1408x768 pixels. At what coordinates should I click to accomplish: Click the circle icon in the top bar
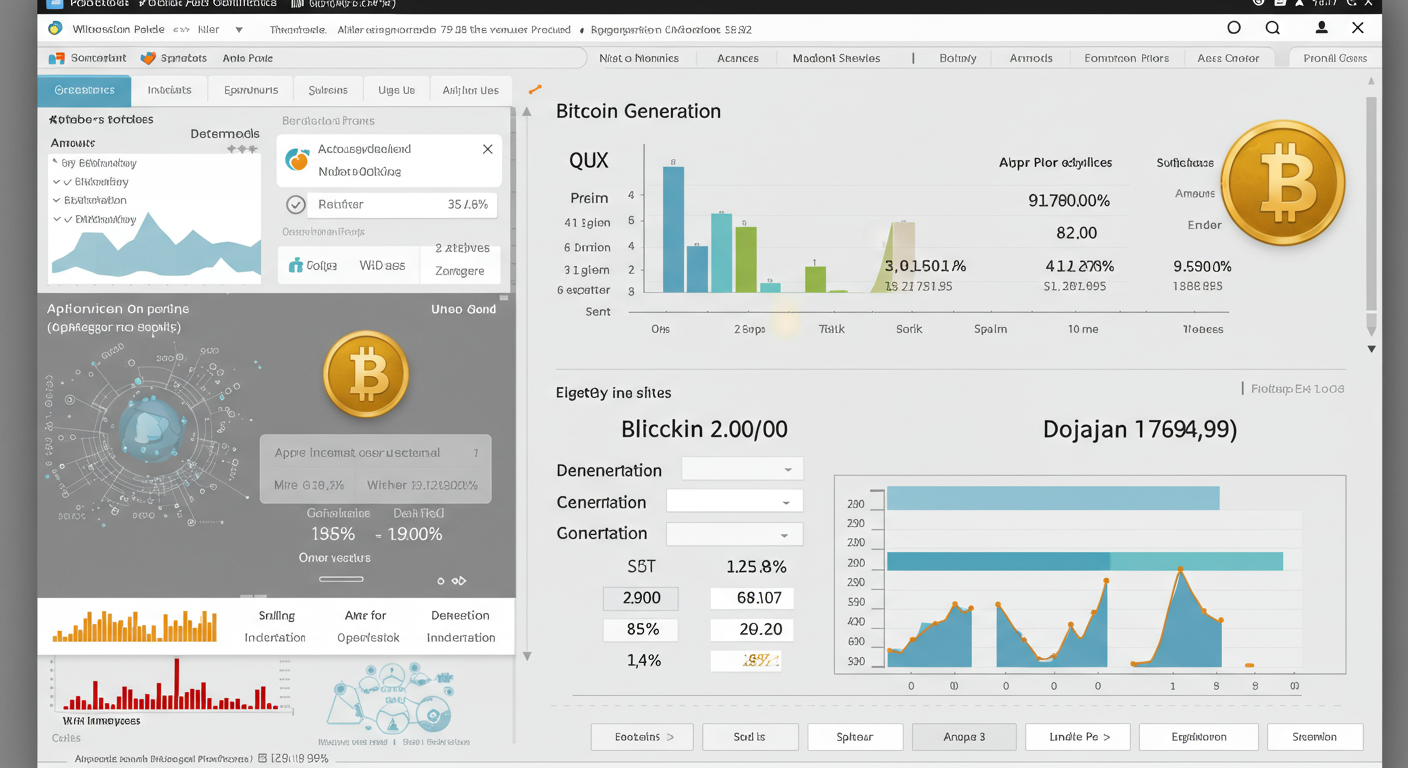[x=1234, y=28]
